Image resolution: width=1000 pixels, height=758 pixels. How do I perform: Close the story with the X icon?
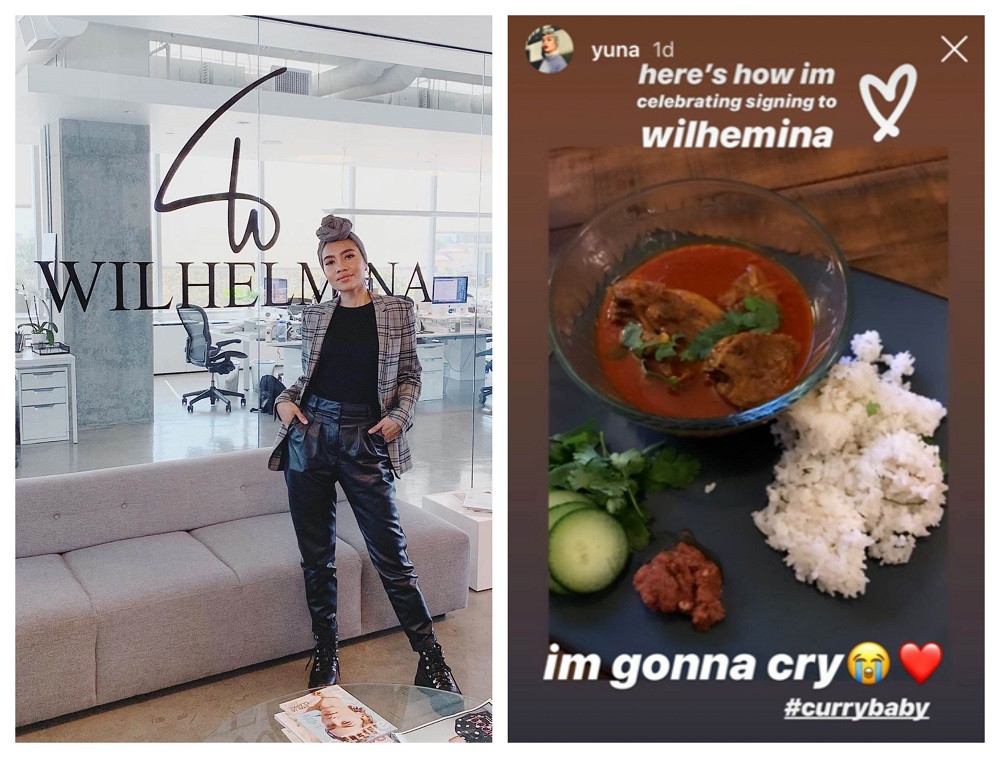(954, 48)
